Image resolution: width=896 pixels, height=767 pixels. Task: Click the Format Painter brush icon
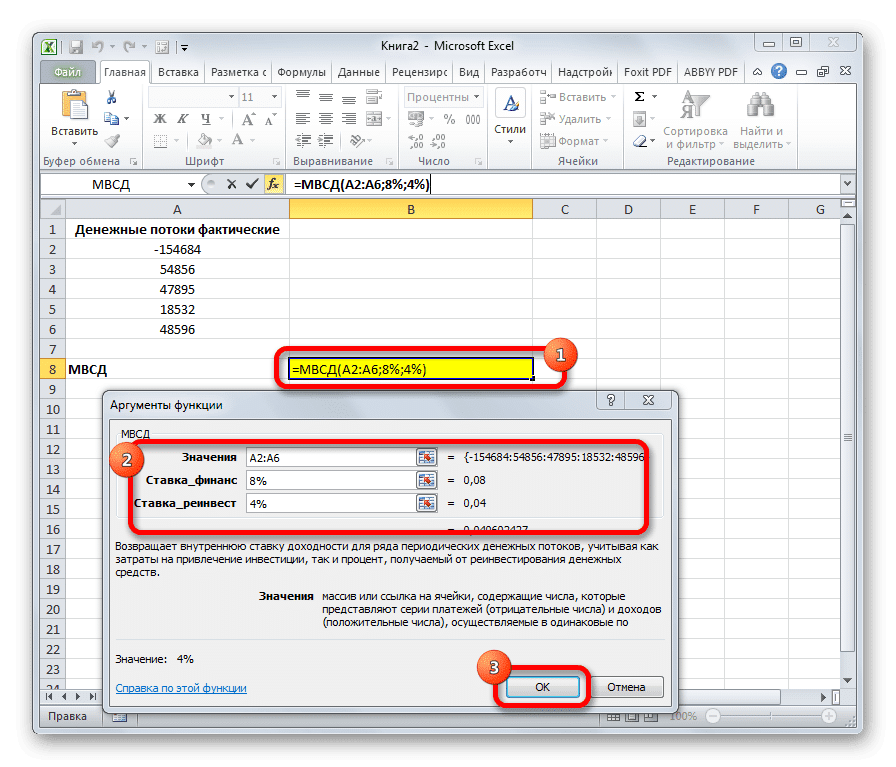point(113,141)
